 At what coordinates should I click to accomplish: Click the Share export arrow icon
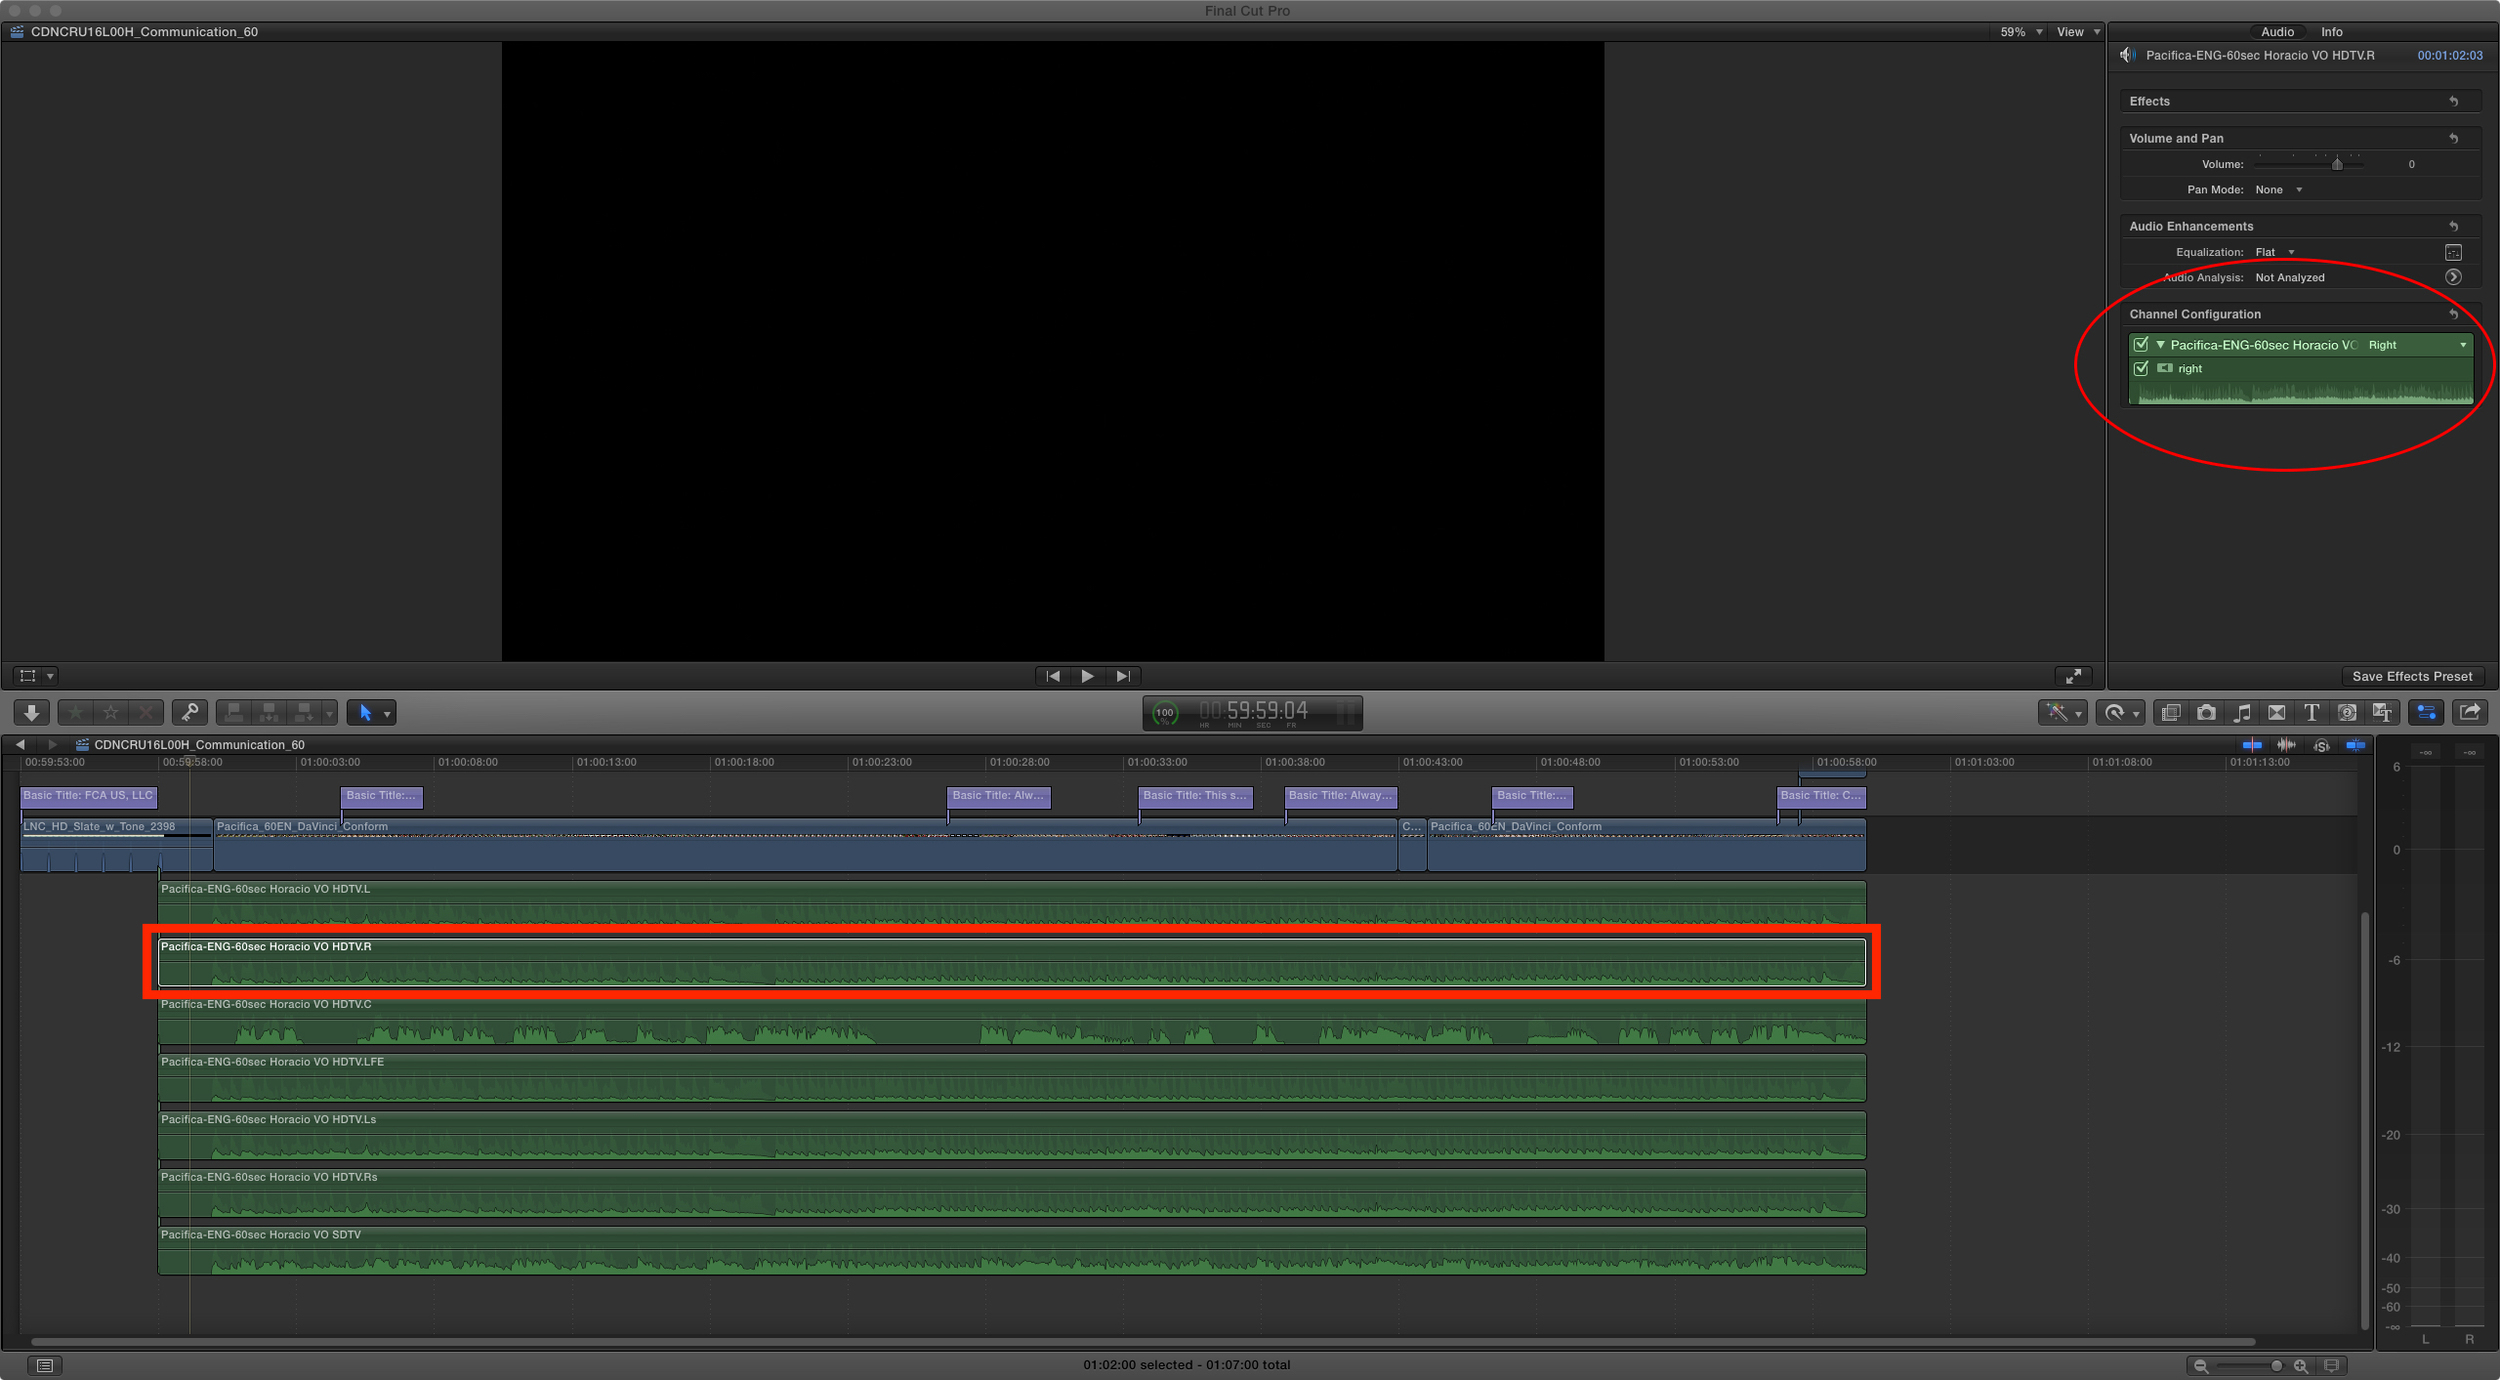pyautogui.click(x=2470, y=713)
